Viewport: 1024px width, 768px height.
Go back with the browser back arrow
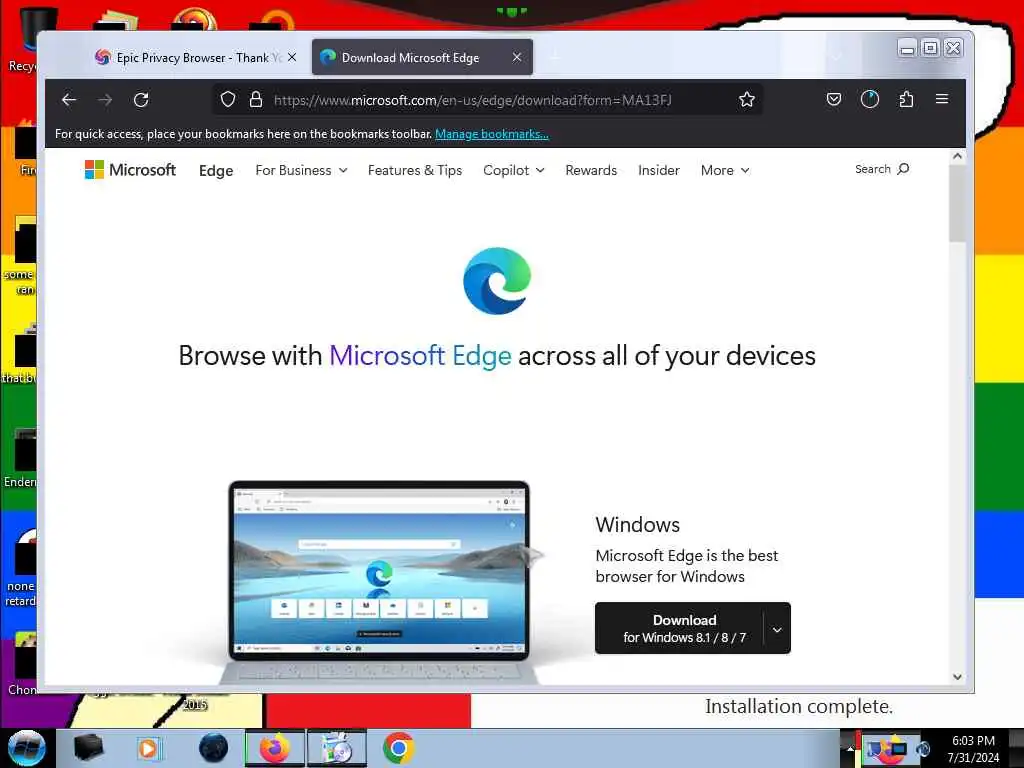pos(69,99)
